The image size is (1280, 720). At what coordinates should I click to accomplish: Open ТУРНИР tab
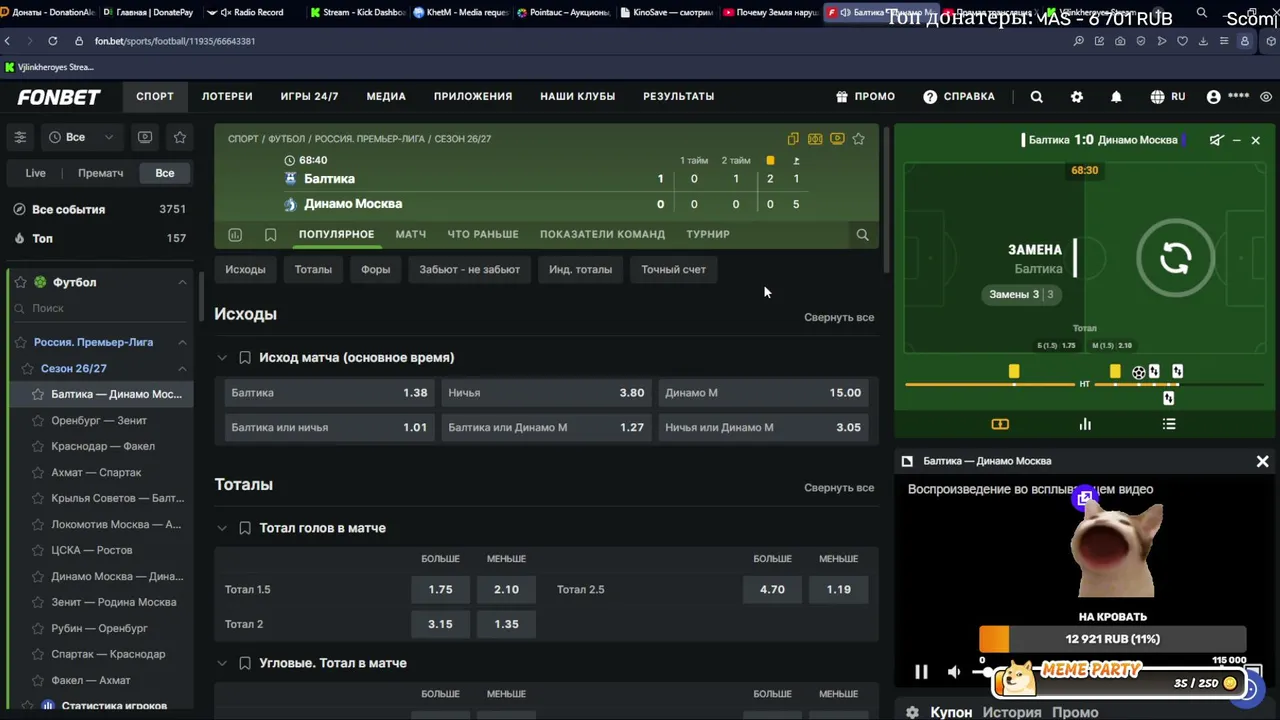(x=708, y=234)
